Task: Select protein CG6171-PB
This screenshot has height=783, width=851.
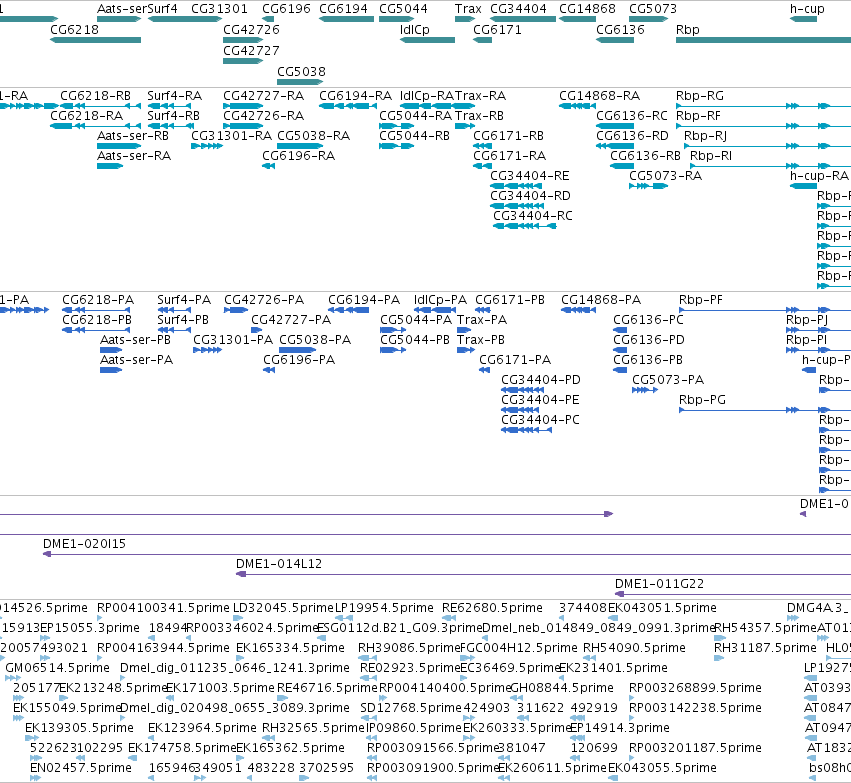Action: pos(483,310)
